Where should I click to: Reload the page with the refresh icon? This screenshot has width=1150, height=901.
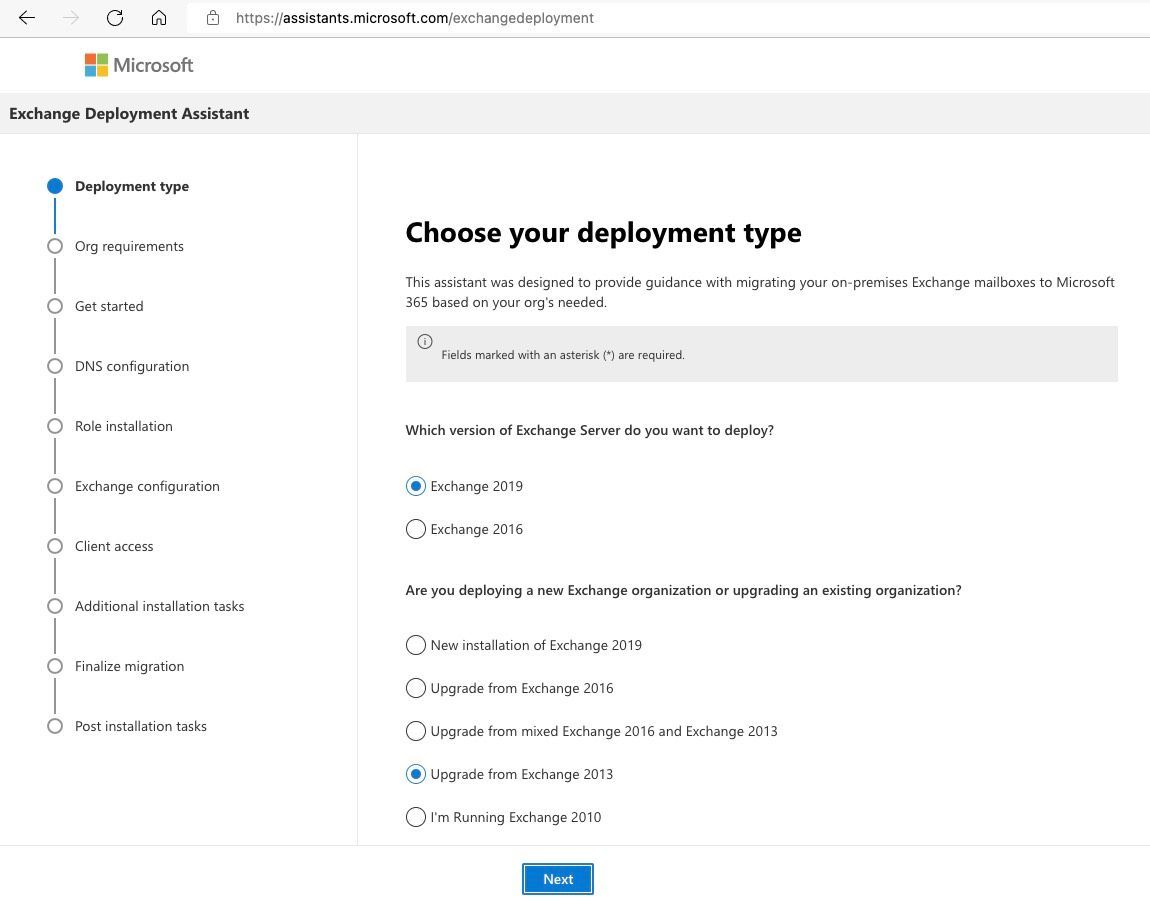(x=115, y=18)
